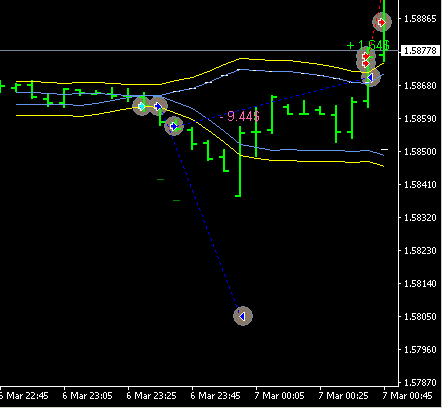Click the 1.58500 price scale label
This screenshot has width=443, height=408.
[x=420, y=152]
